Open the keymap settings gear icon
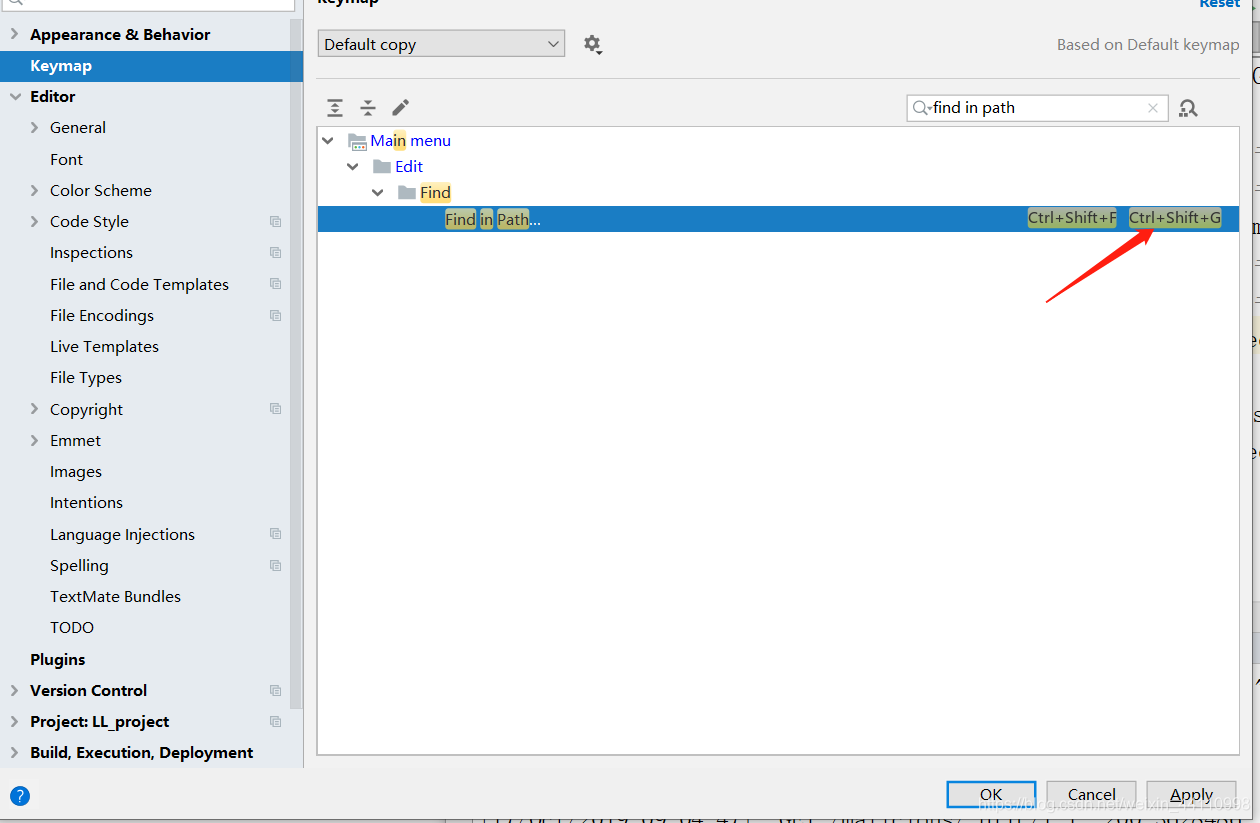The image size is (1260, 823). (592, 44)
